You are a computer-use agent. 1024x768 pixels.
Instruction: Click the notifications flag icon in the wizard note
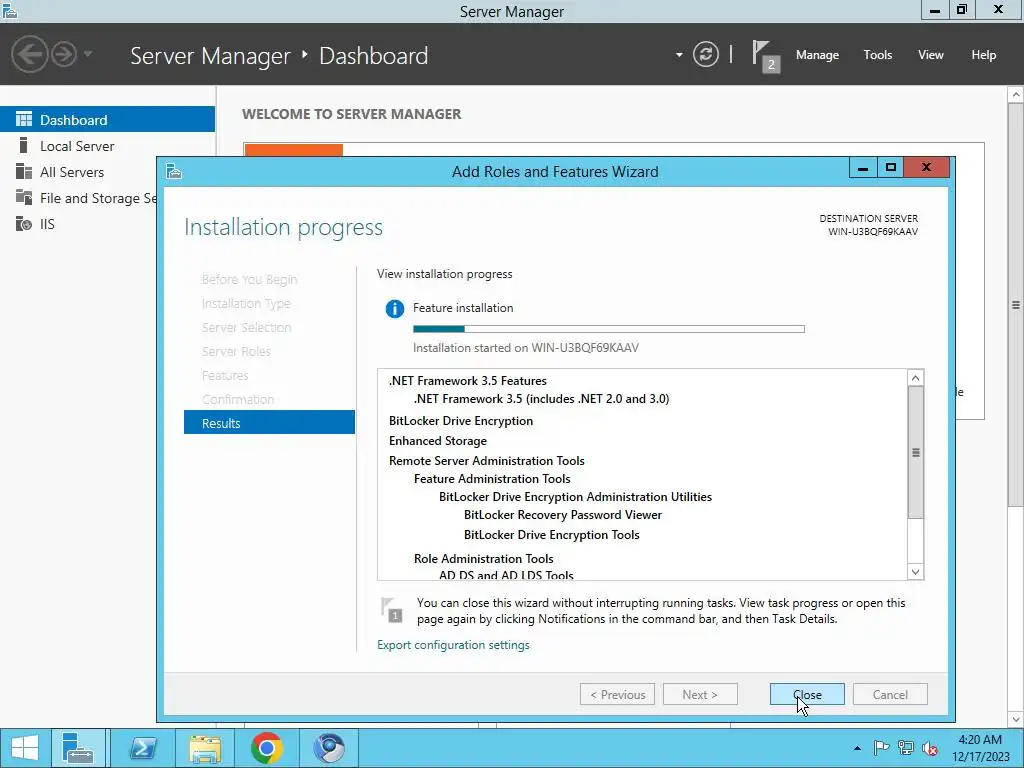click(392, 609)
